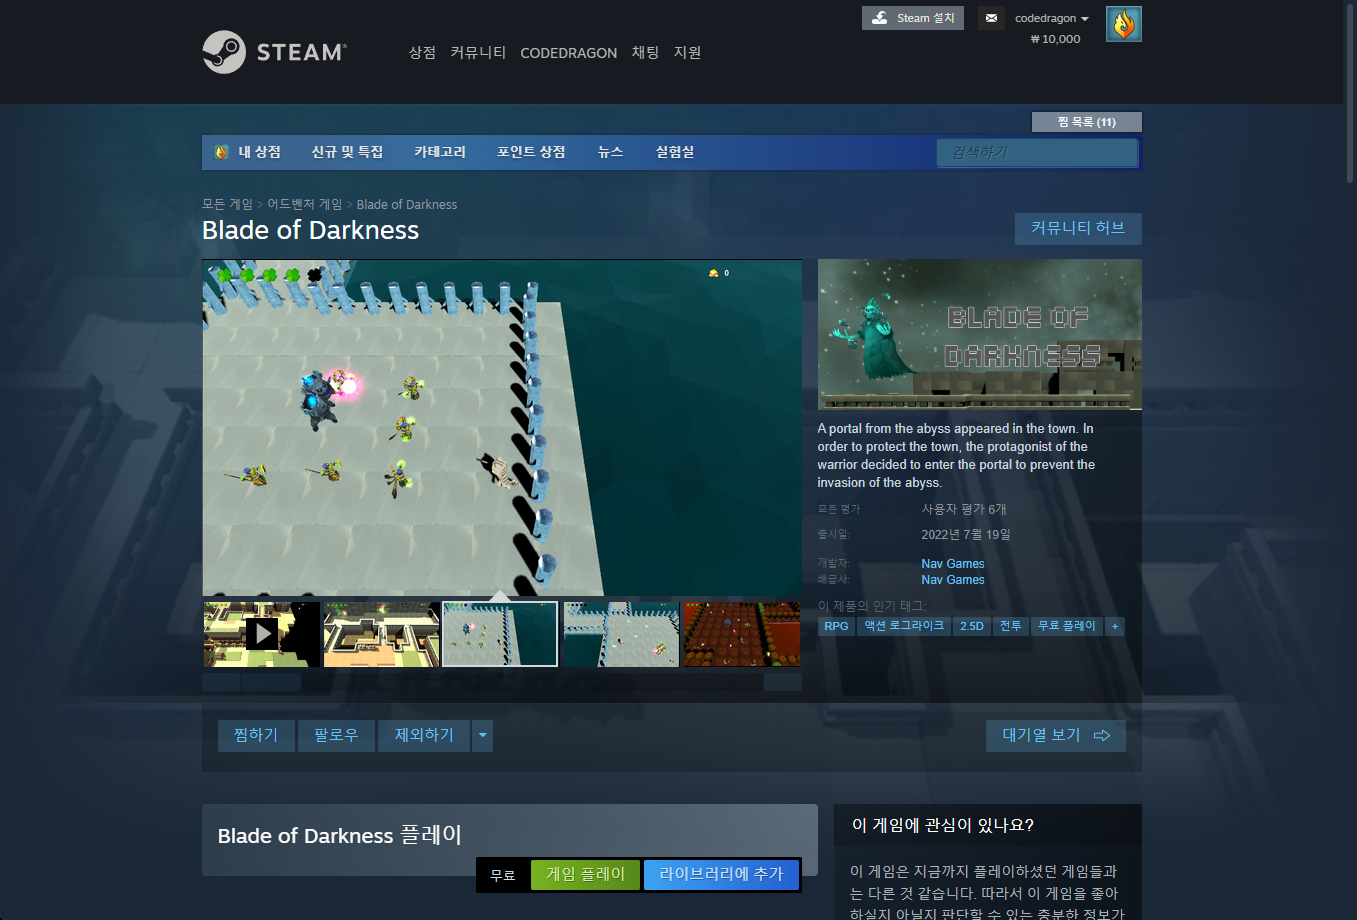Select the 포인트 상점 tab
The image size is (1357, 920).
coord(531,152)
